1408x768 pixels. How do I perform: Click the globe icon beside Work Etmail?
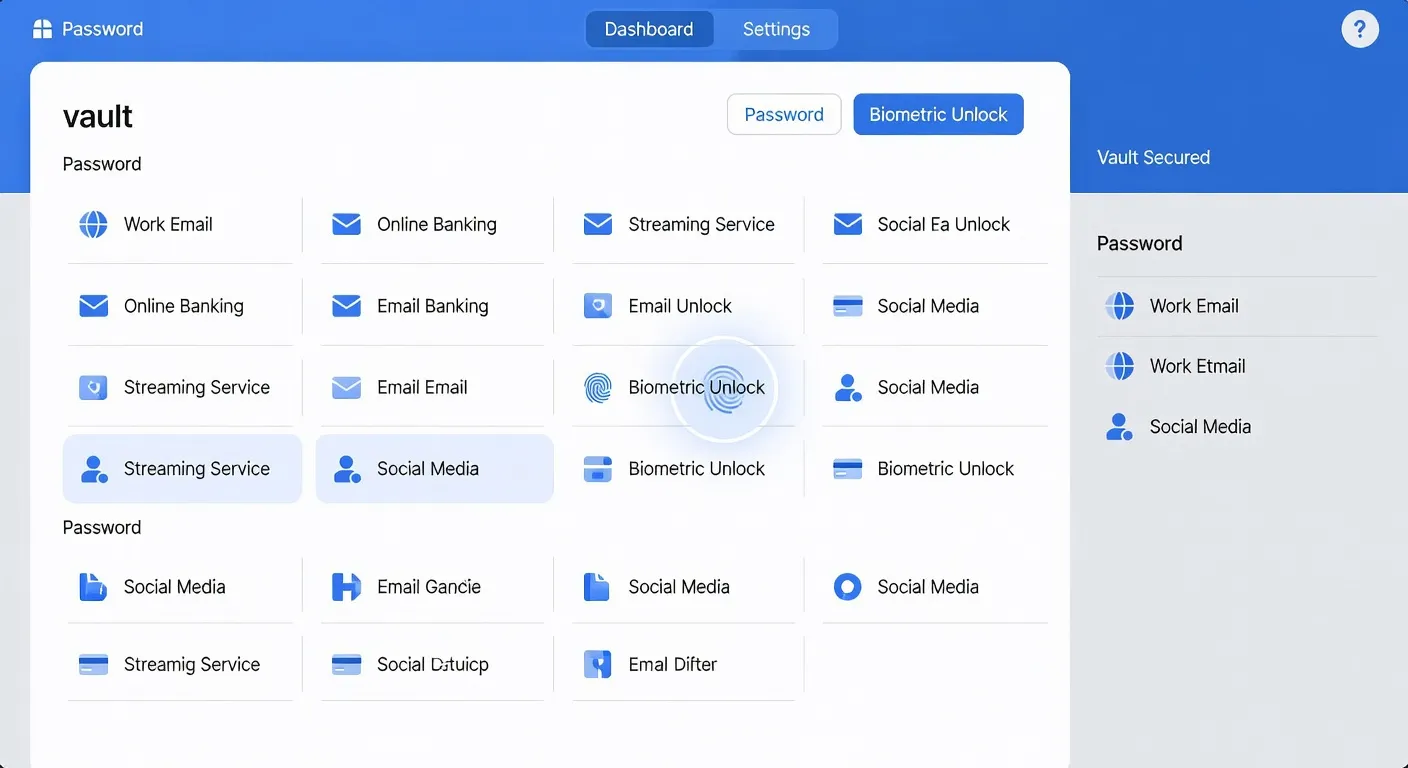click(1119, 366)
